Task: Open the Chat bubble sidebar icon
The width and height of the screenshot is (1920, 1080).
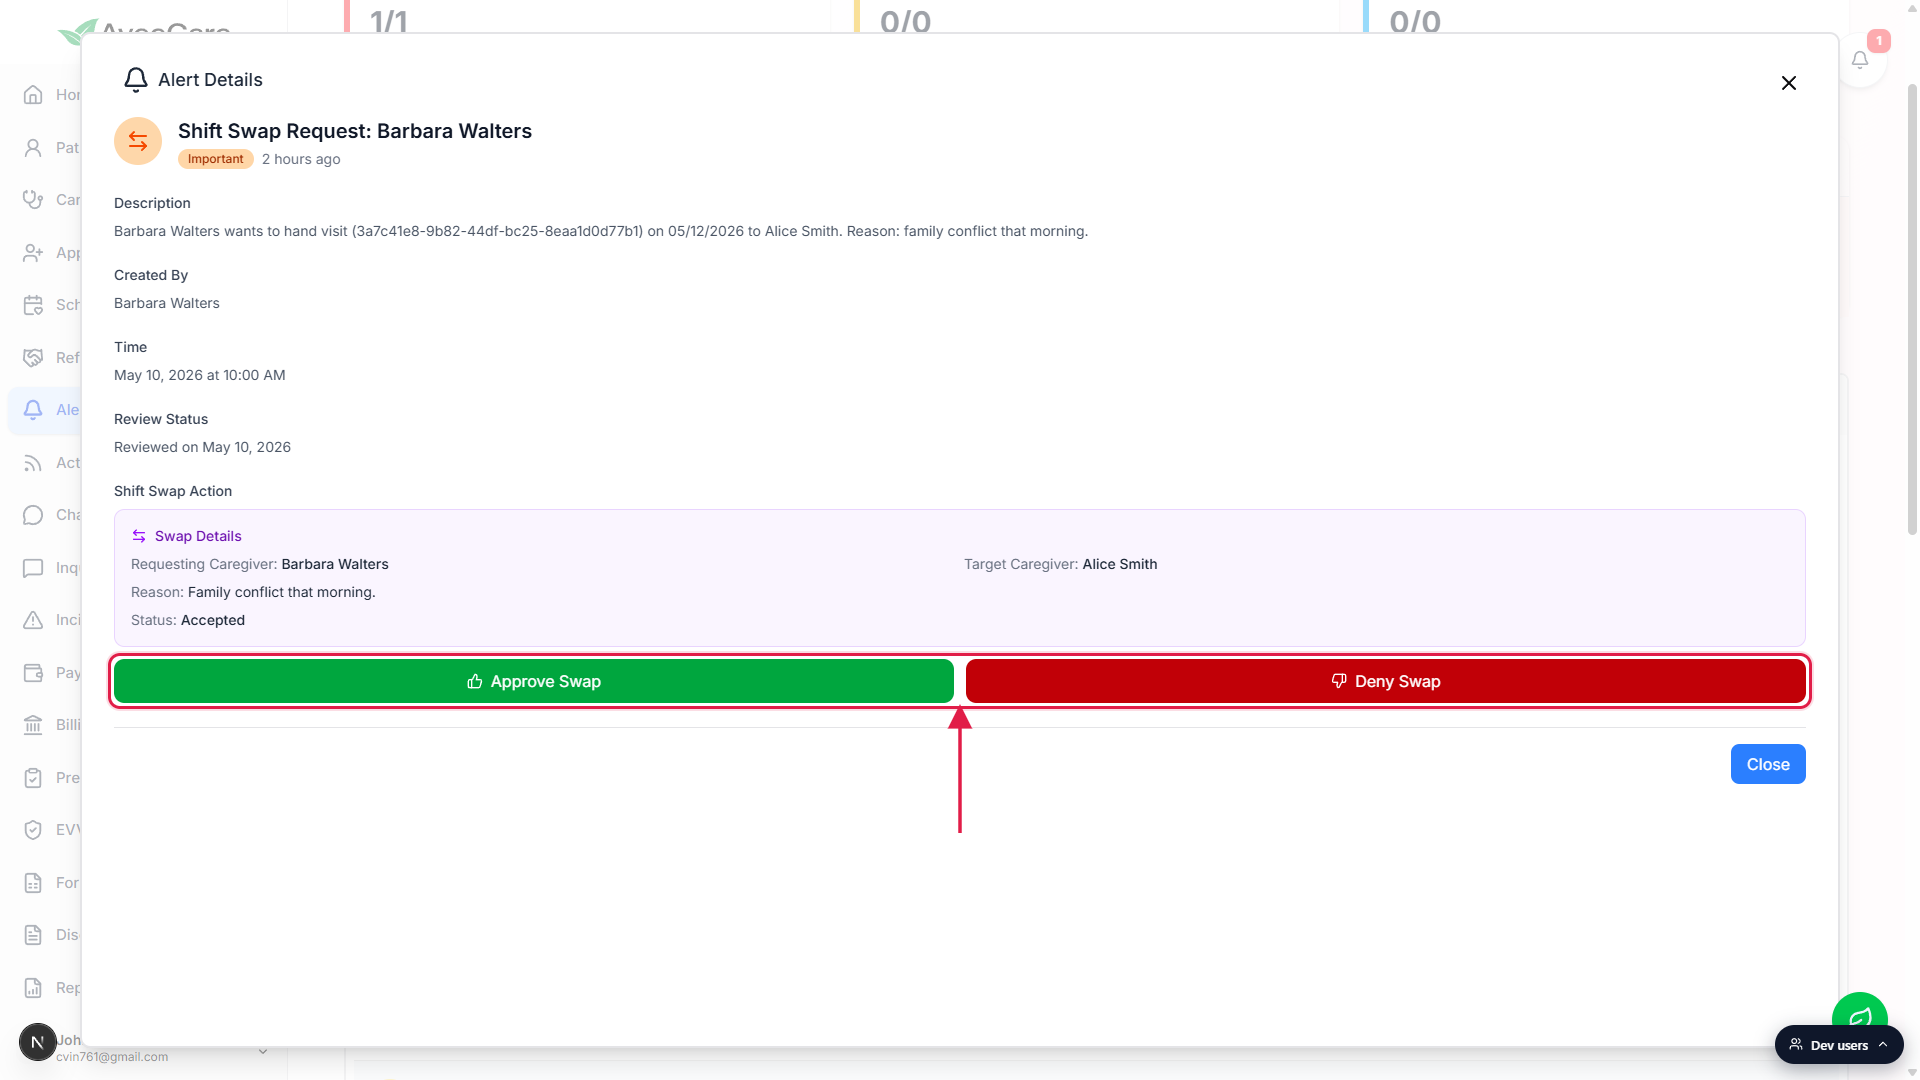Action: 33,515
